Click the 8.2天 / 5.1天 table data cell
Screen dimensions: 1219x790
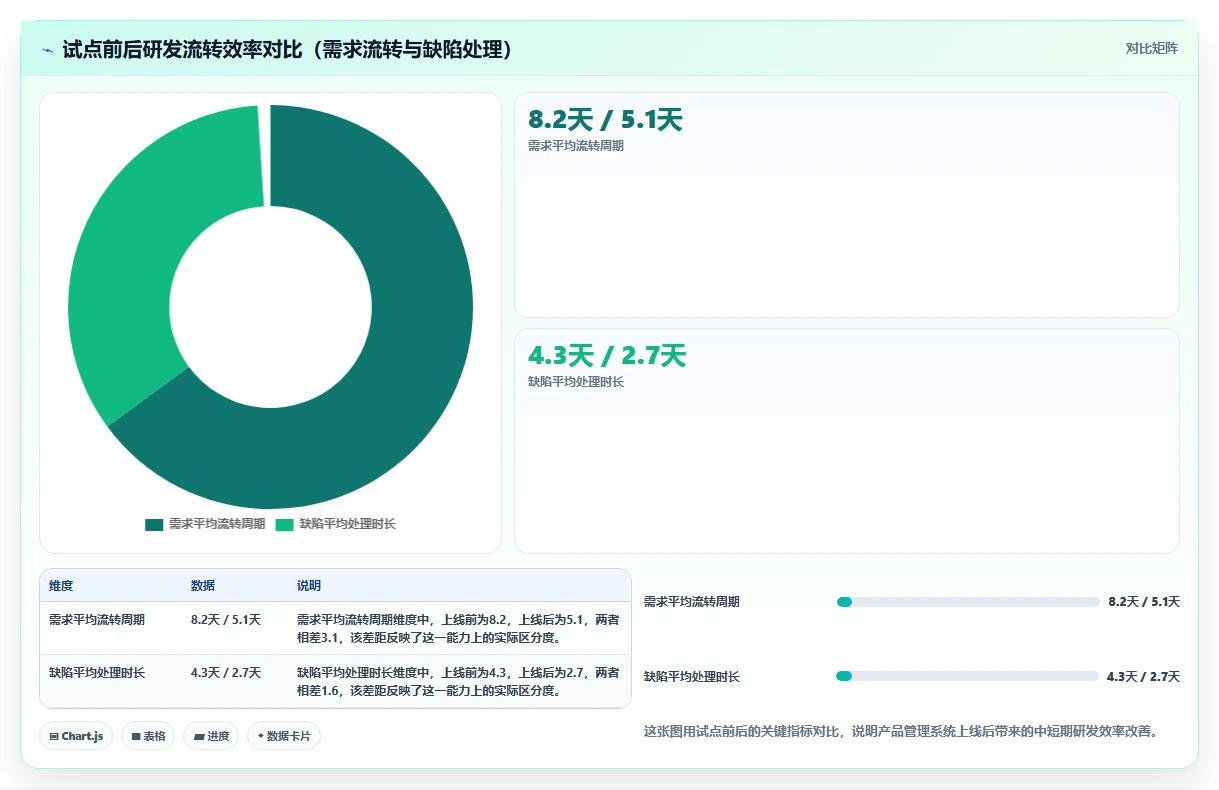[x=226, y=620]
